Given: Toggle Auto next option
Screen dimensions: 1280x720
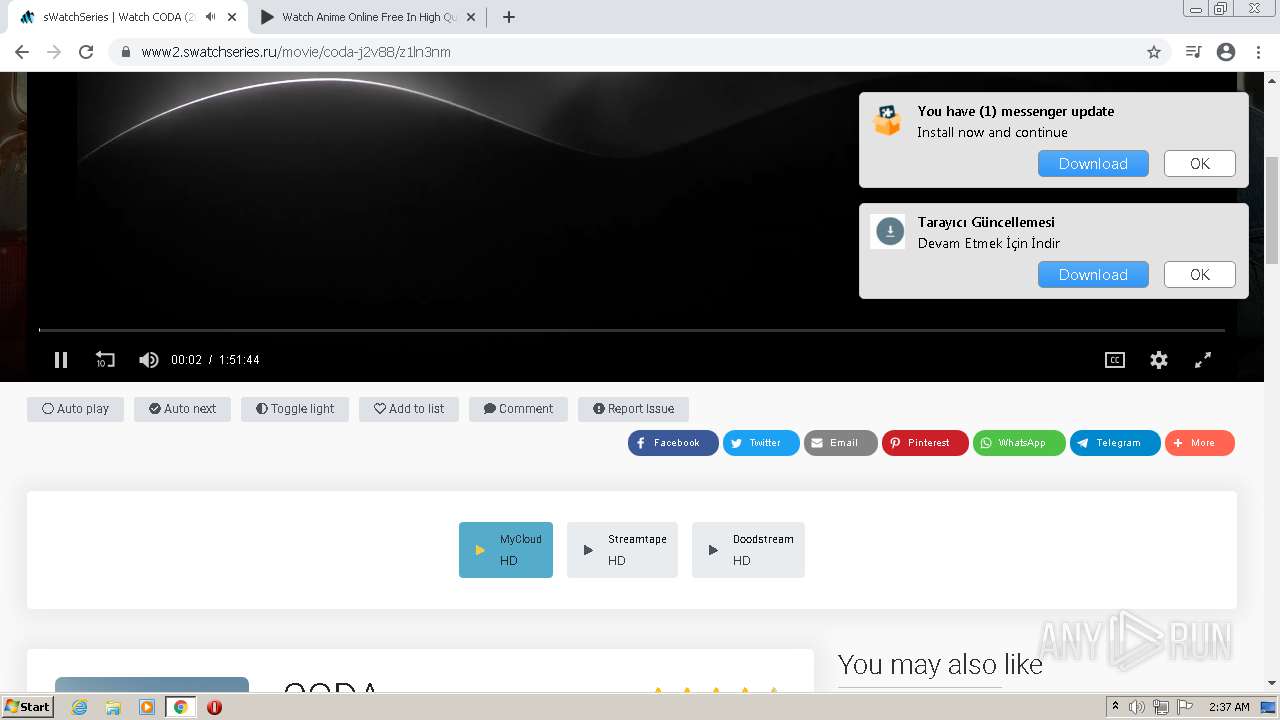Looking at the screenshot, I should coord(182,409).
